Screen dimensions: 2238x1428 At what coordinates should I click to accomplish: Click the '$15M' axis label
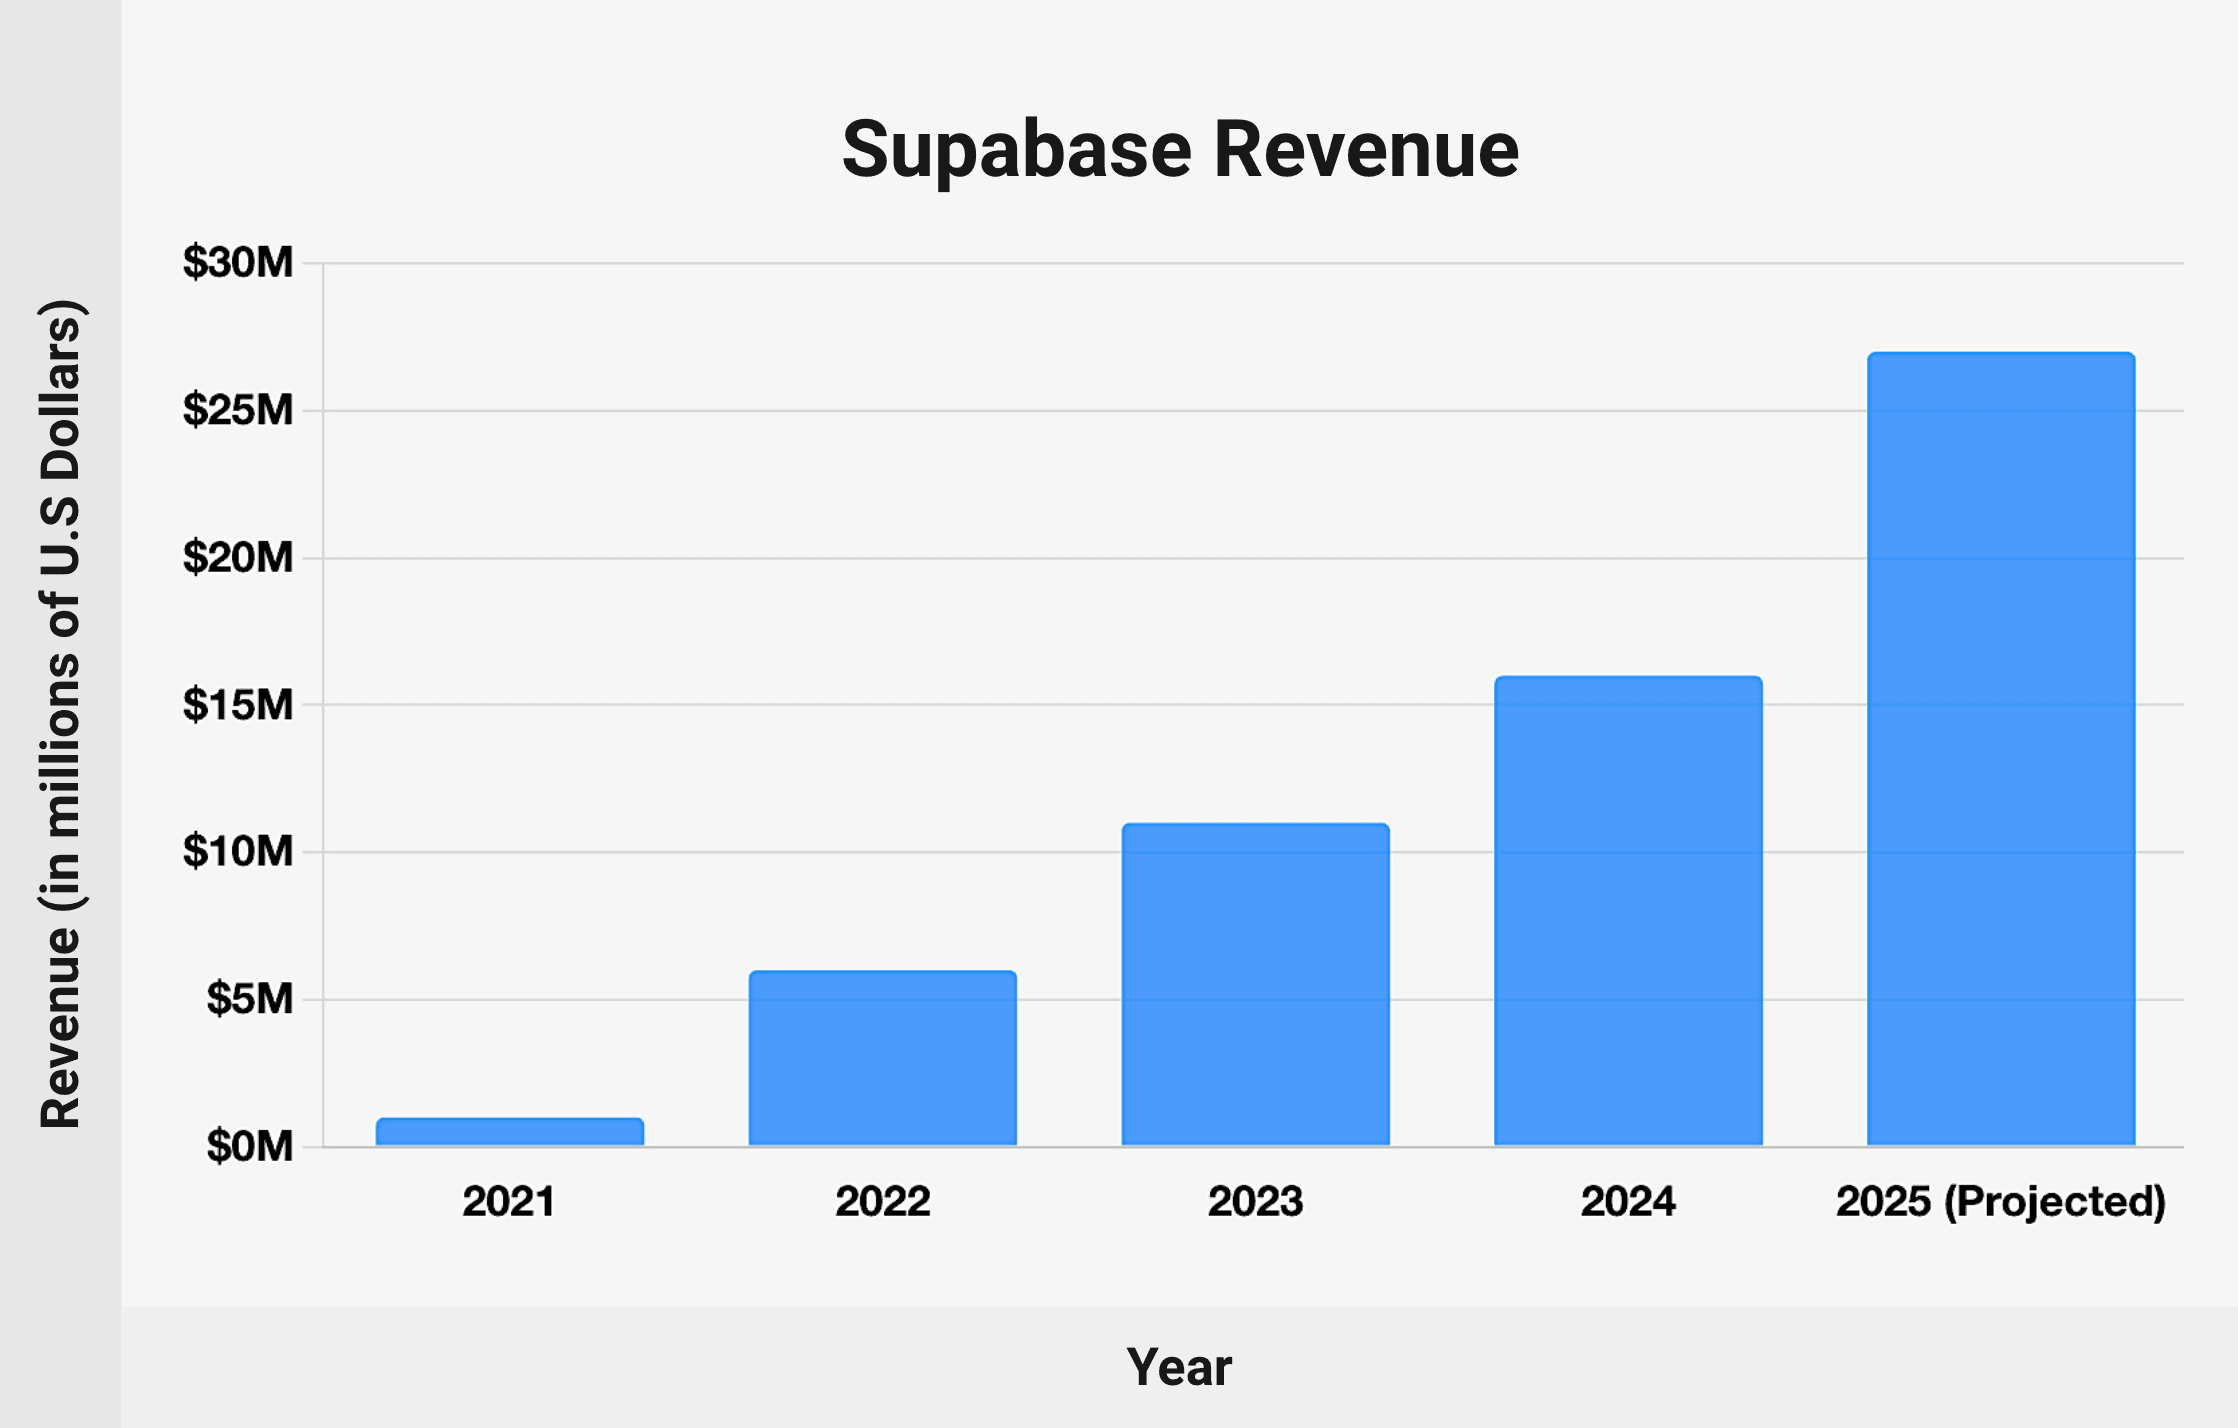tap(238, 705)
